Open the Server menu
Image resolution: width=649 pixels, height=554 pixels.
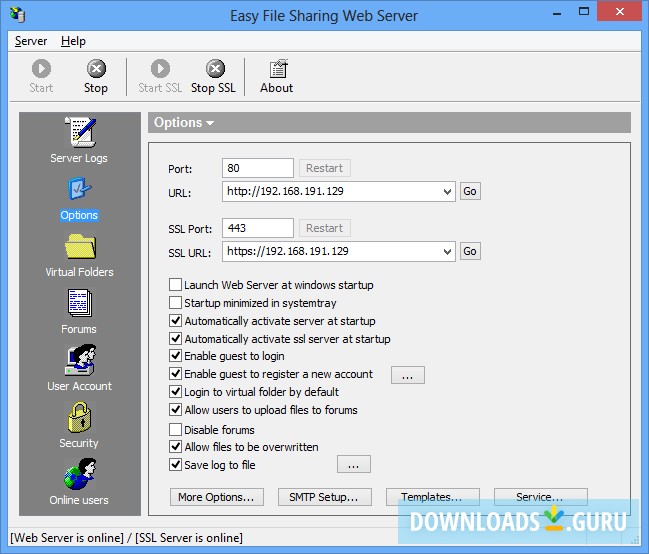(31, 41)
